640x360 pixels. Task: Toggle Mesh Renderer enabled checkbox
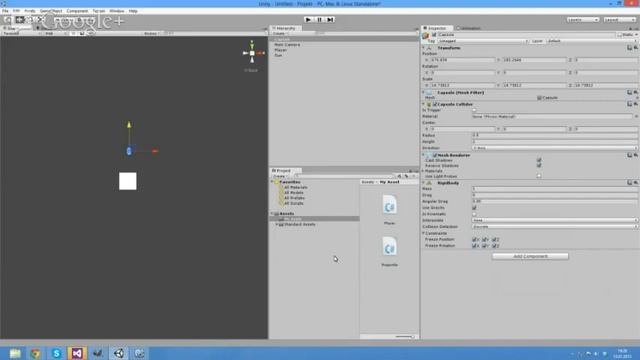pyautogui.click(x=435, y=156)
